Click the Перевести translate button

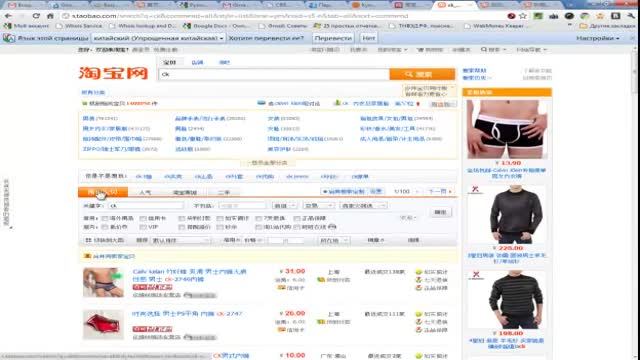333,38
